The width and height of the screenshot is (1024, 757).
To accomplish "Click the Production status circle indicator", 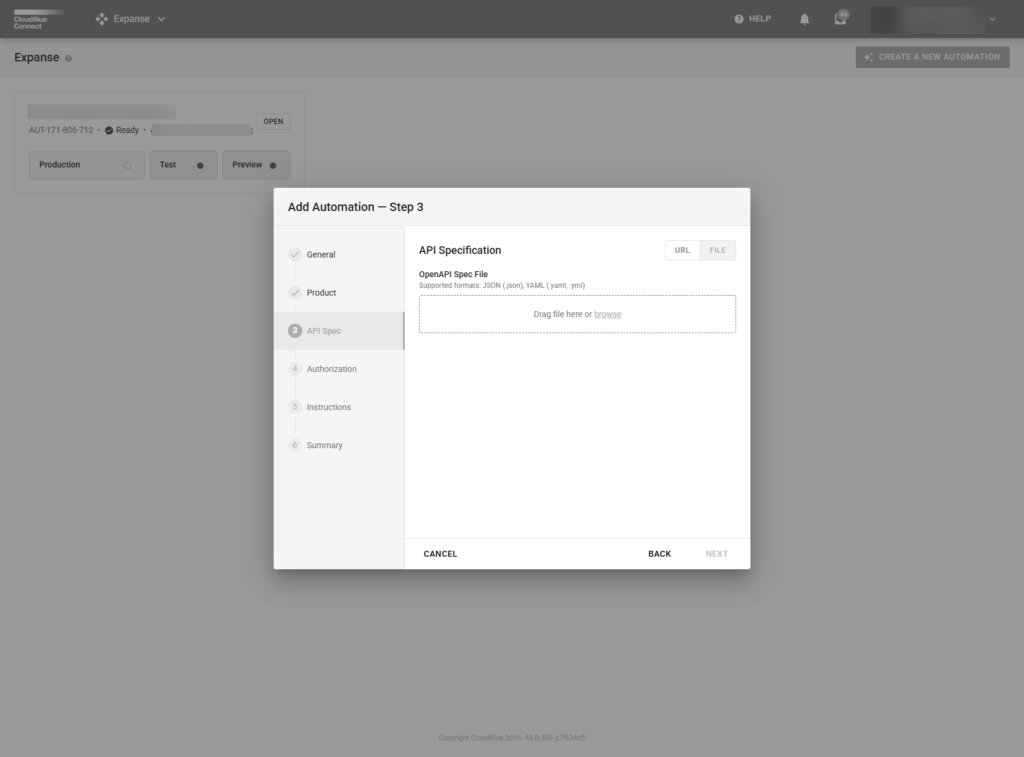I will coord(127,165).
